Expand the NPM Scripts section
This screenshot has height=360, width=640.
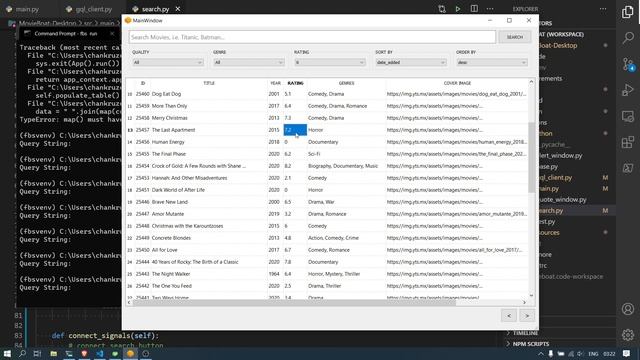pyautogui.click(x=531, y=344)
